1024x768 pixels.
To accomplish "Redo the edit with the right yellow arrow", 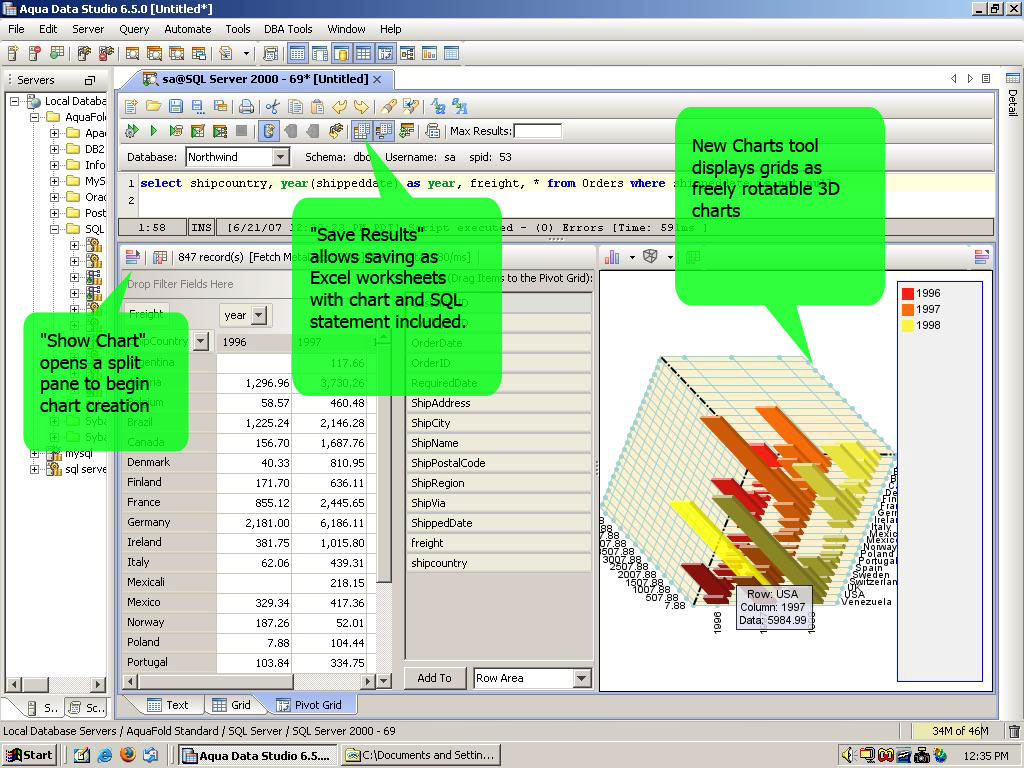I will tap(361, 106).
